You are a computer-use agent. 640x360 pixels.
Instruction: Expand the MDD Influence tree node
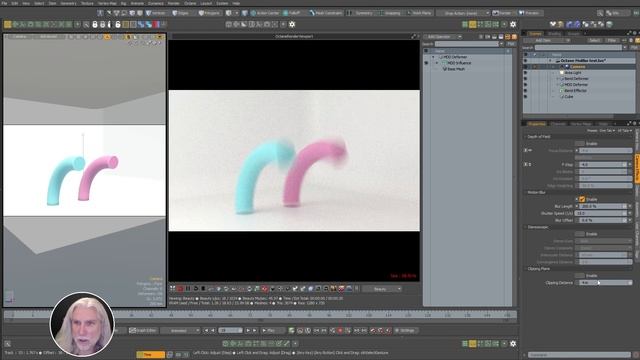[437, 63]
